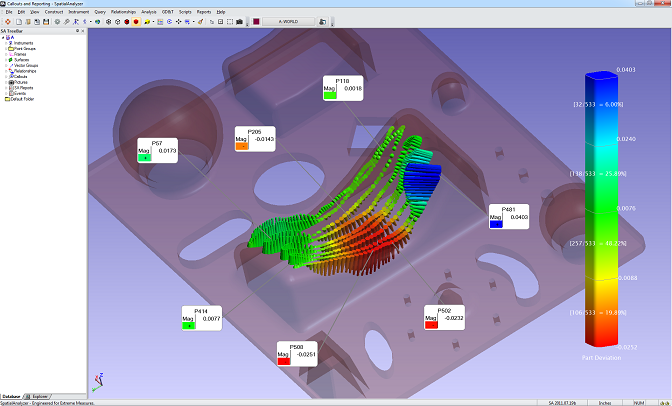Click blue swatch in P481 callout
This screenshot has width=672, height=406.
496,224
